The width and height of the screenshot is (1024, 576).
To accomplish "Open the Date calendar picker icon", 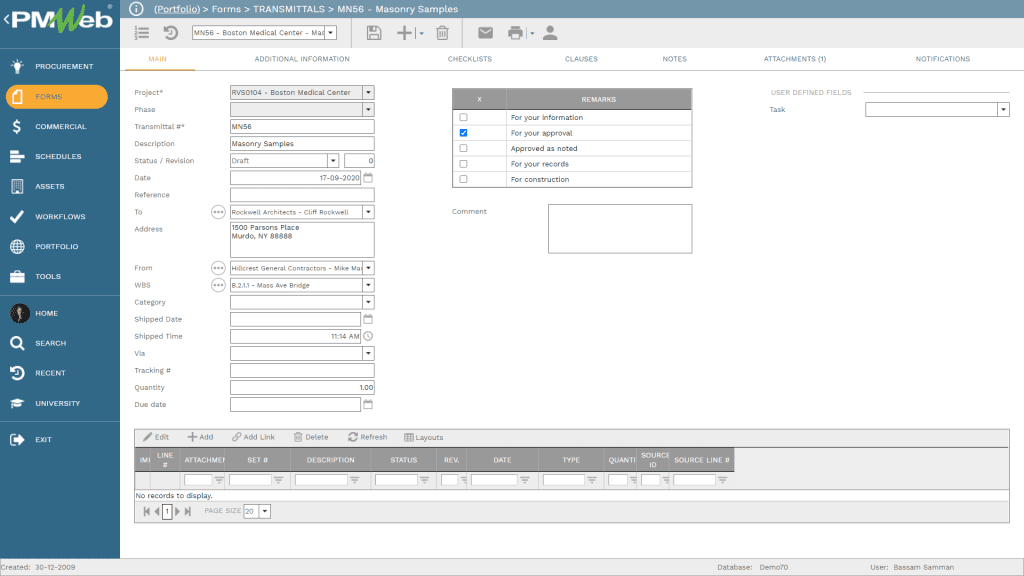I will pos(368,178).
